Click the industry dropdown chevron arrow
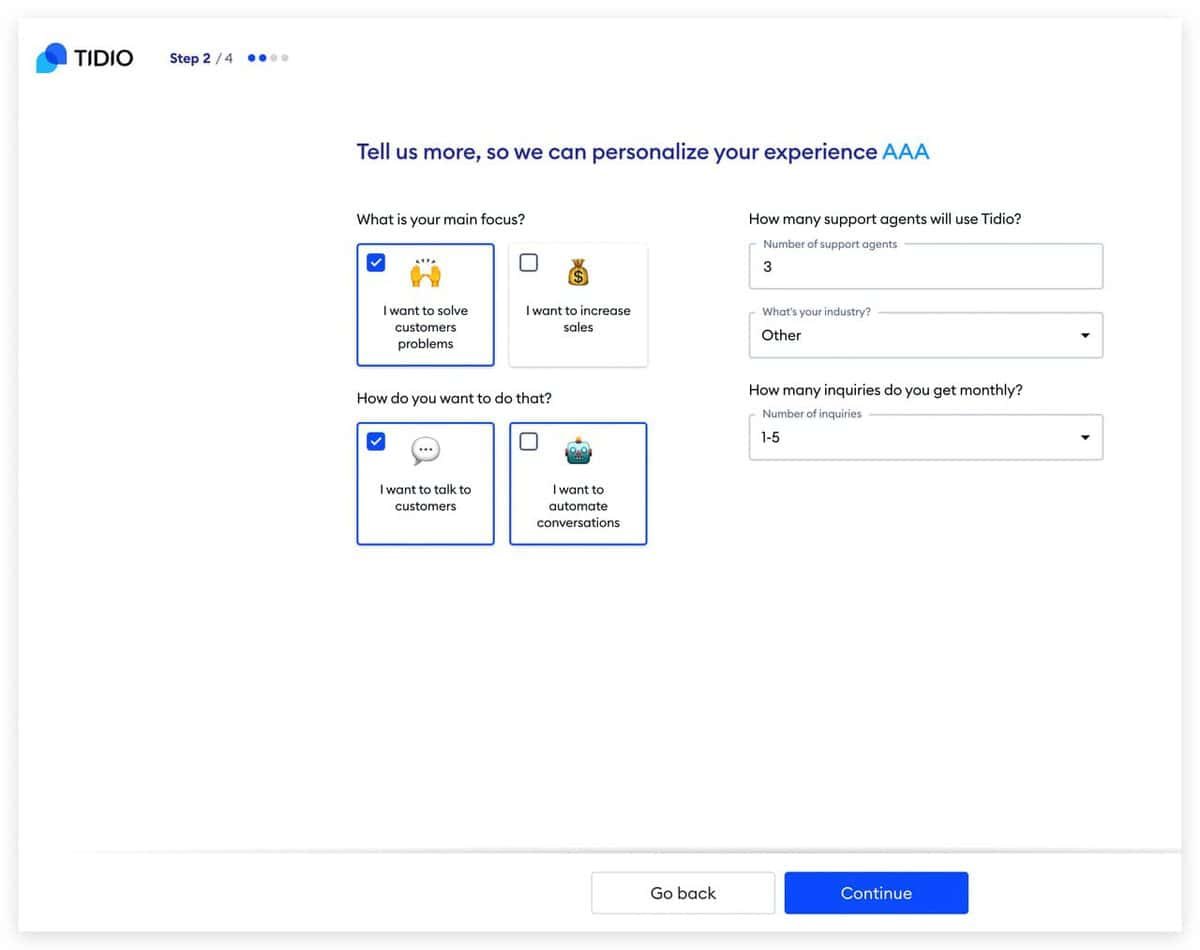The height and width of the screenshot is (950, 1200). 1085,335
